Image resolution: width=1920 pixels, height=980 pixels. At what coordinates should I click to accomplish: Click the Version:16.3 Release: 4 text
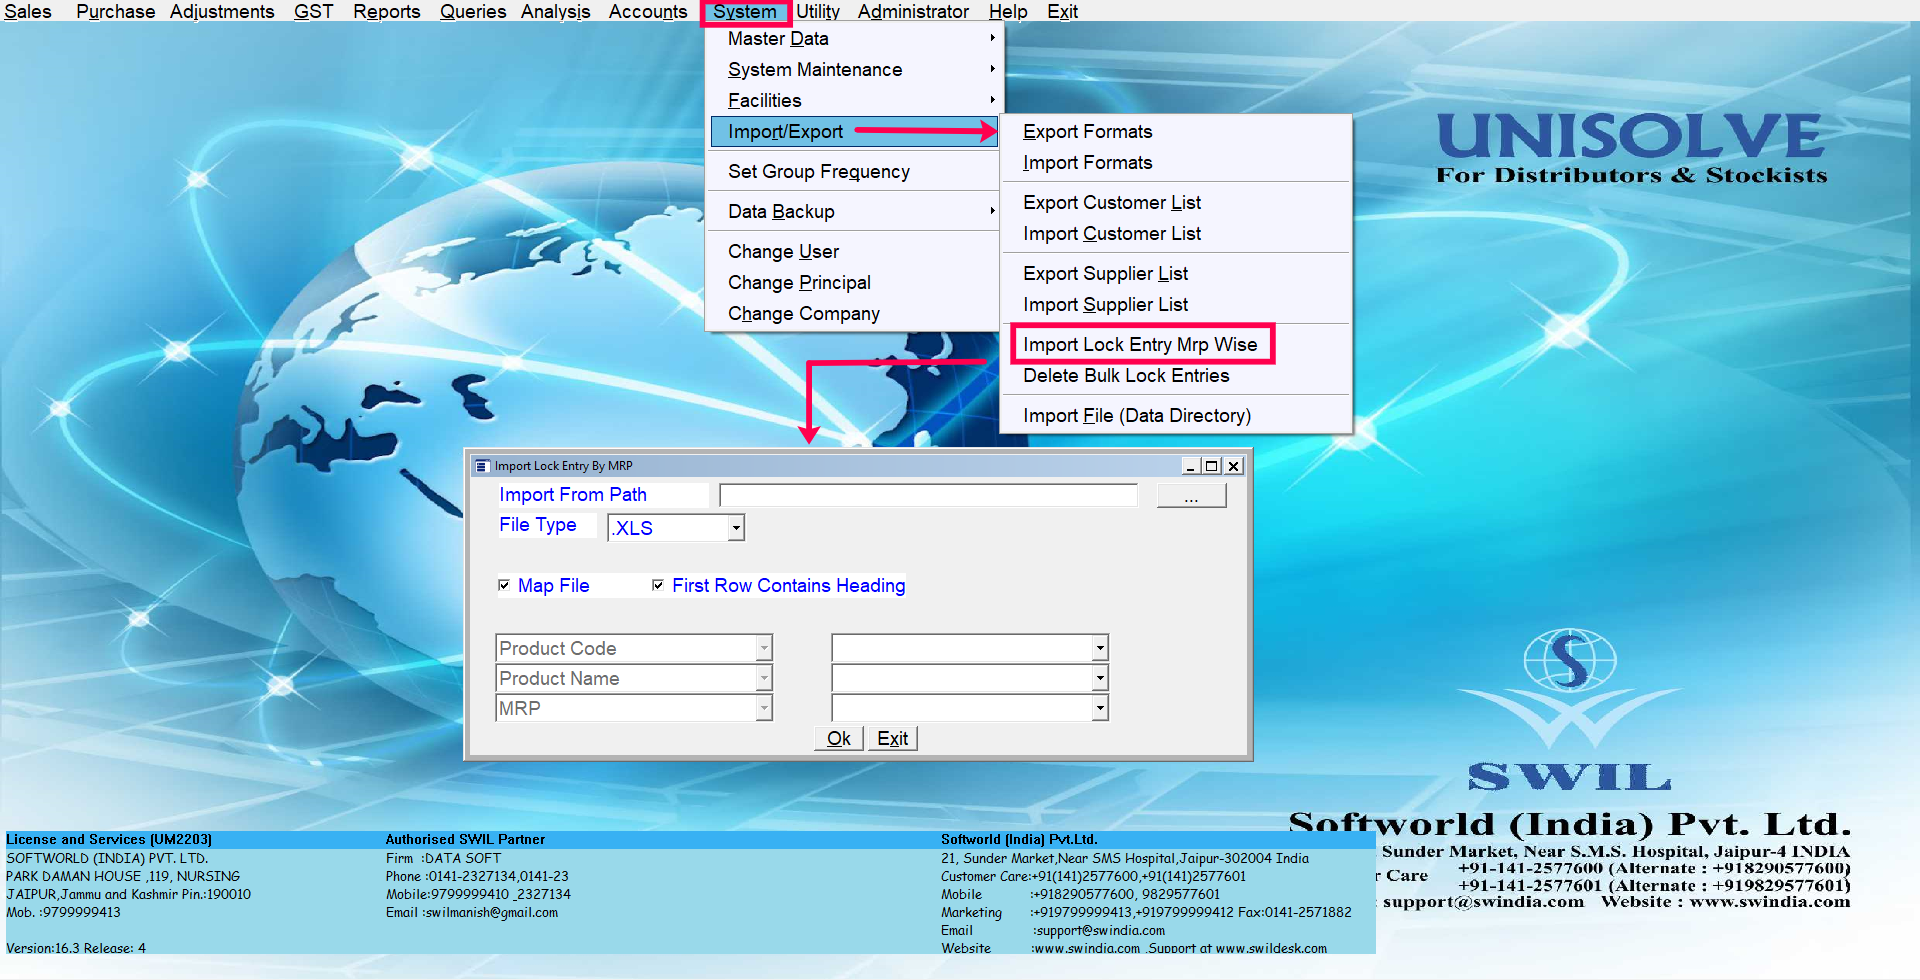click(76, 948)
